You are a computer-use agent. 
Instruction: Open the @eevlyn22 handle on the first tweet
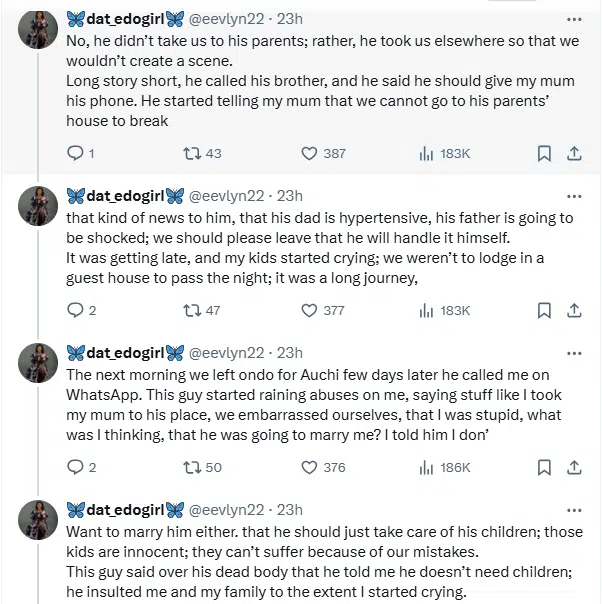229,19
